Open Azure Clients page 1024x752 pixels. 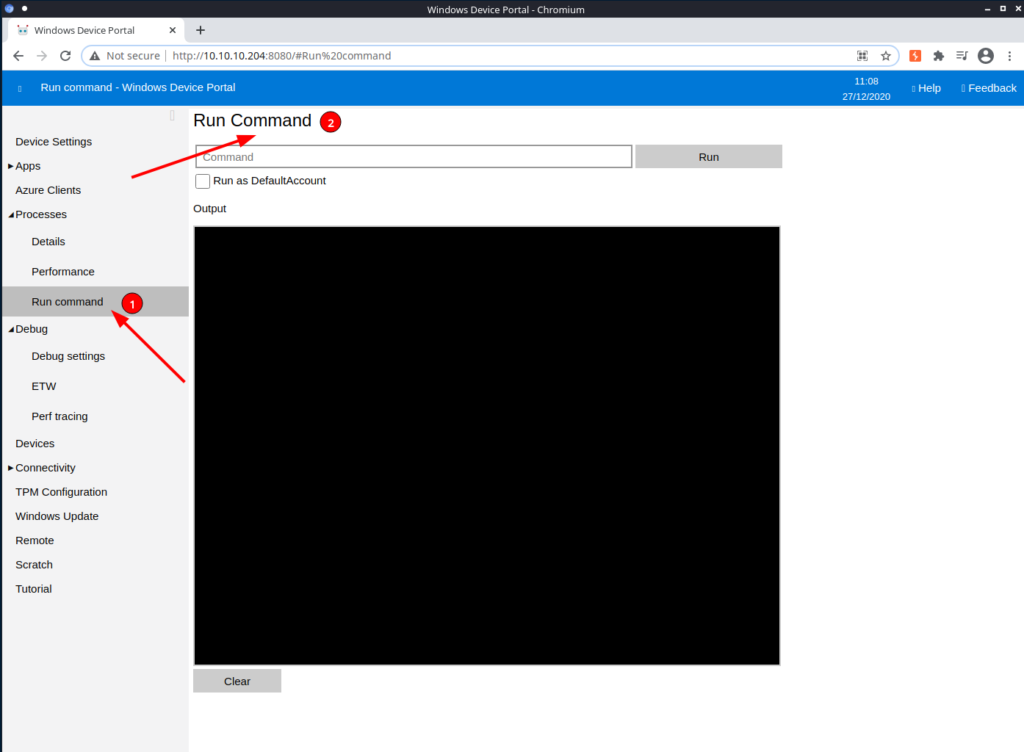click(48, 190)
